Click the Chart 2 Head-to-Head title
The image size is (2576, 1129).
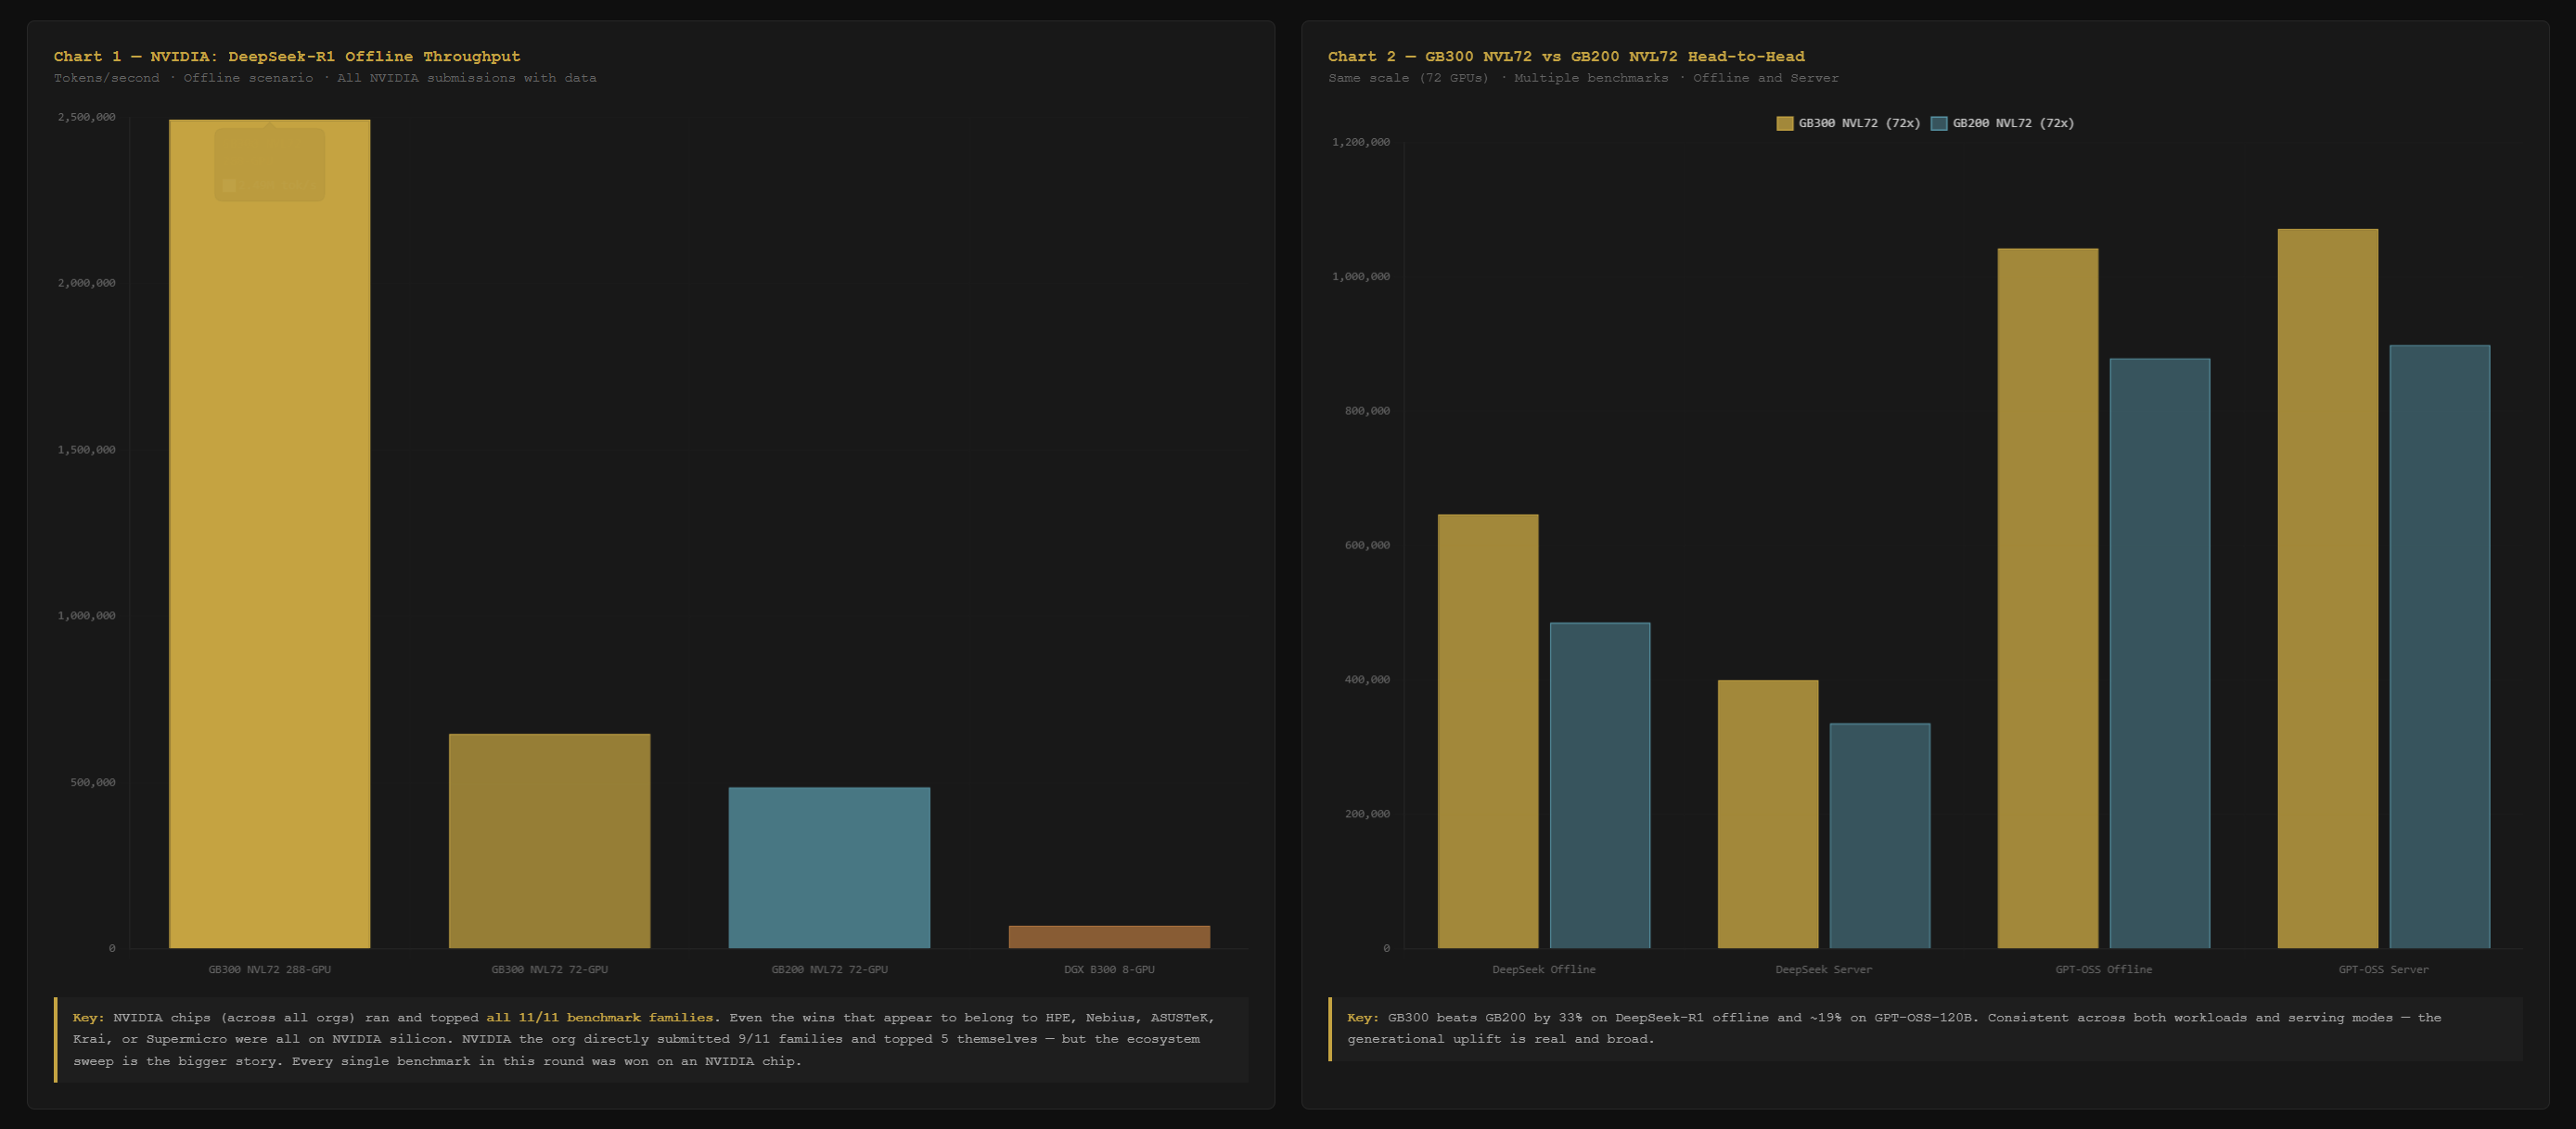(1566, 56)
